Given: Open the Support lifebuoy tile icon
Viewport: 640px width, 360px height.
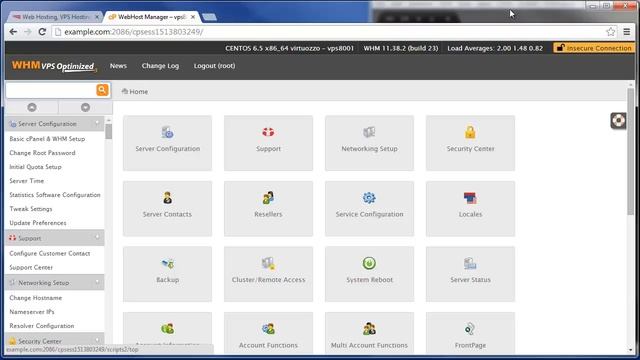Looking at the screenshot, I should (x=268, y=132).
